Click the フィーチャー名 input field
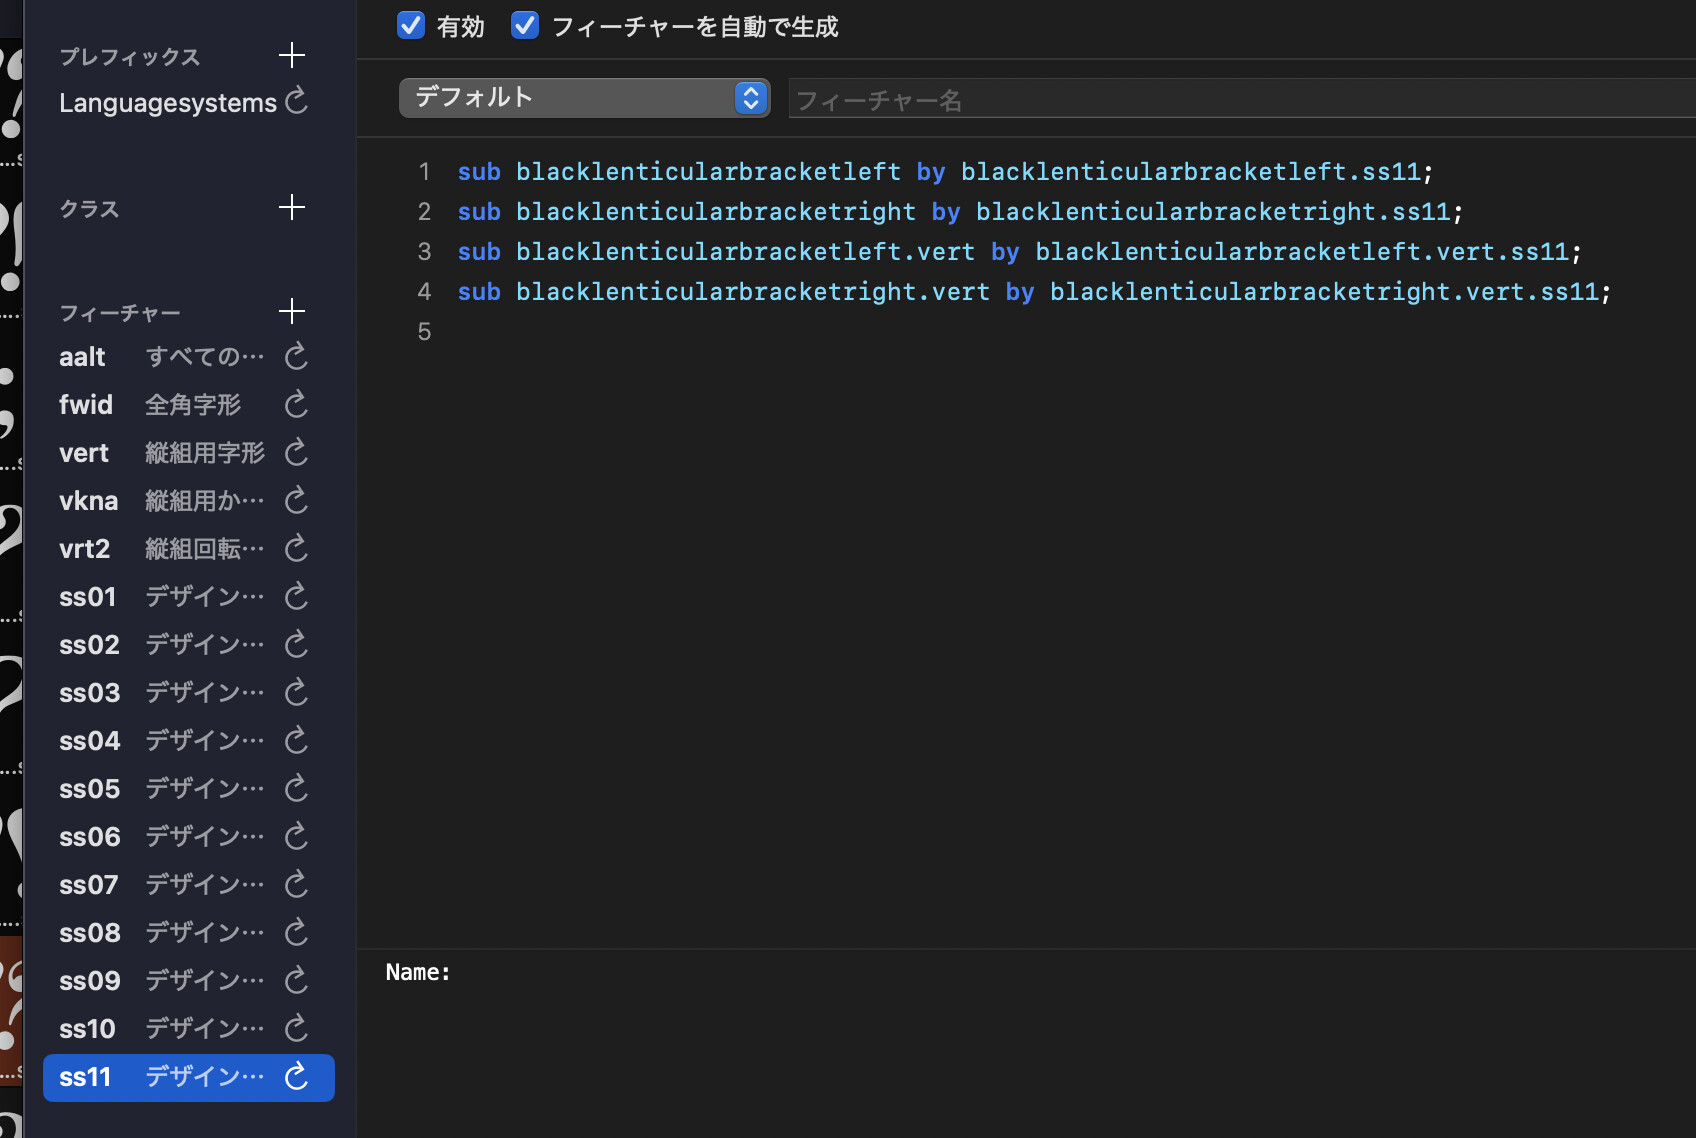 (x=1240, y=100)
